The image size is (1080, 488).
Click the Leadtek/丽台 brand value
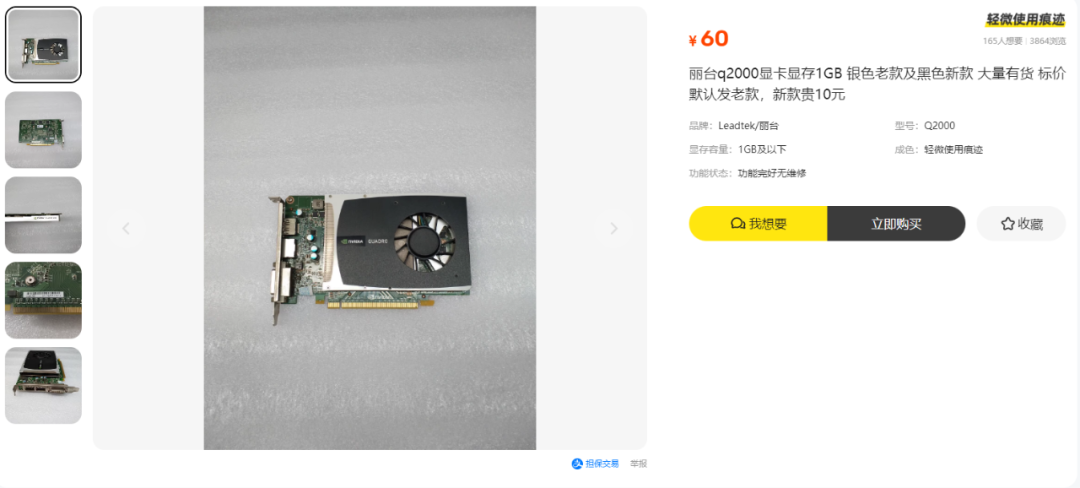(x=749, y=126)
